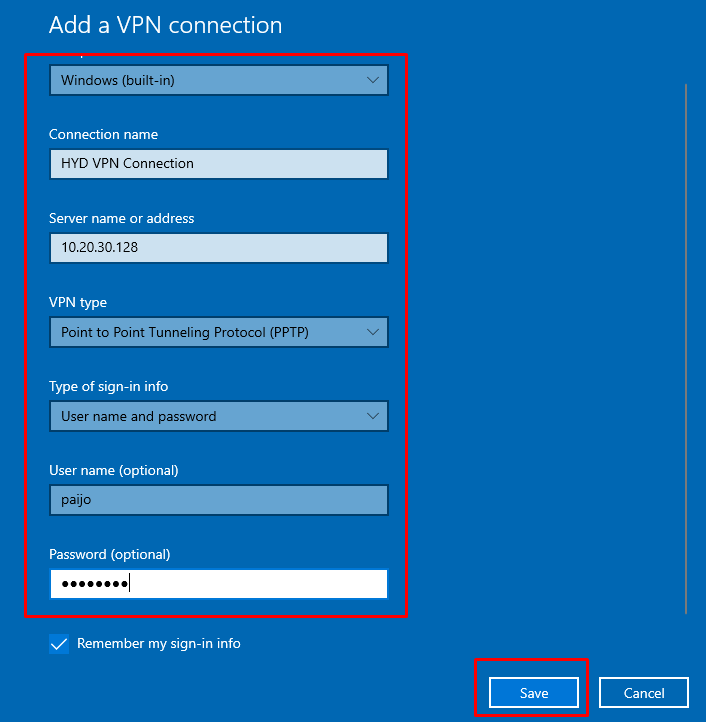
Task: Click the chevron arrow on VPN type box
Action: point(373,332)
